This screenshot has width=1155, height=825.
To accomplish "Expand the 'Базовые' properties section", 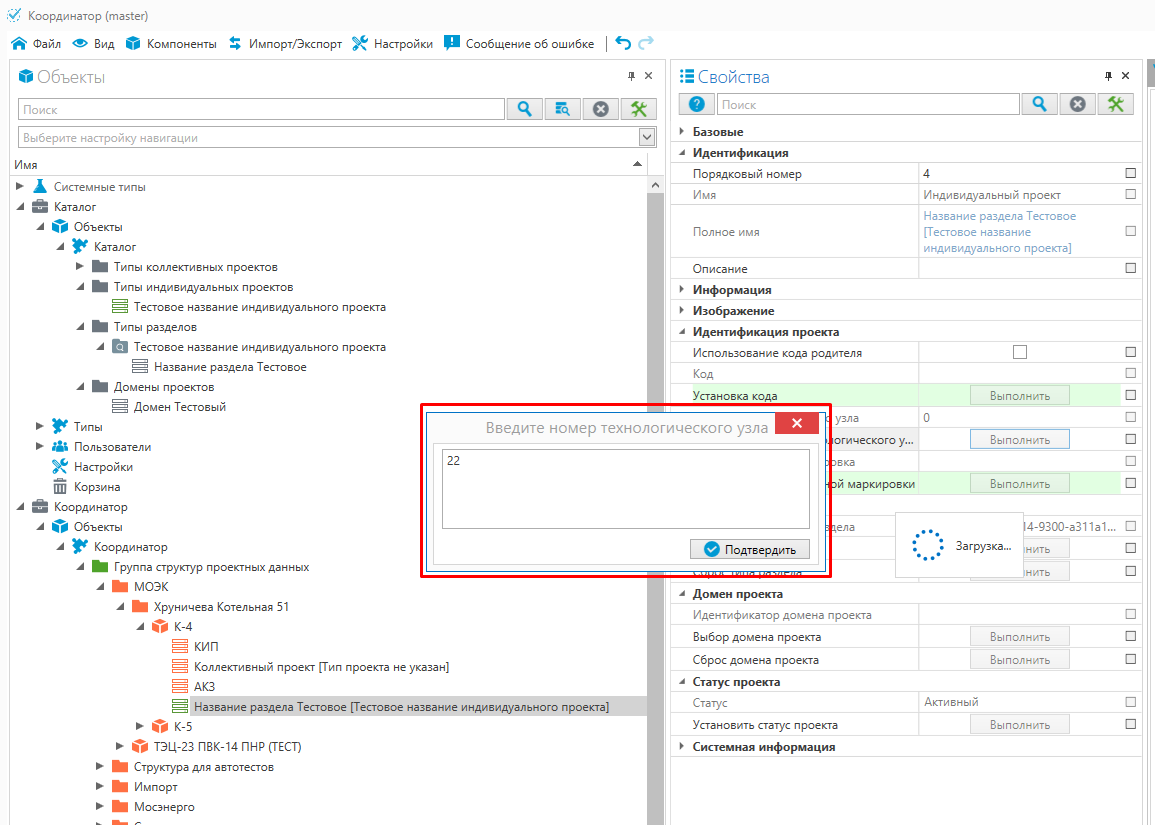I will pos(682,132).
